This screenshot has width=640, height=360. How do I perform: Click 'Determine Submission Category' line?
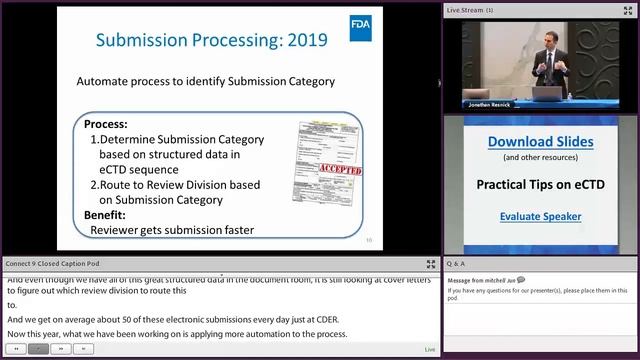click(x=177, y=140)
